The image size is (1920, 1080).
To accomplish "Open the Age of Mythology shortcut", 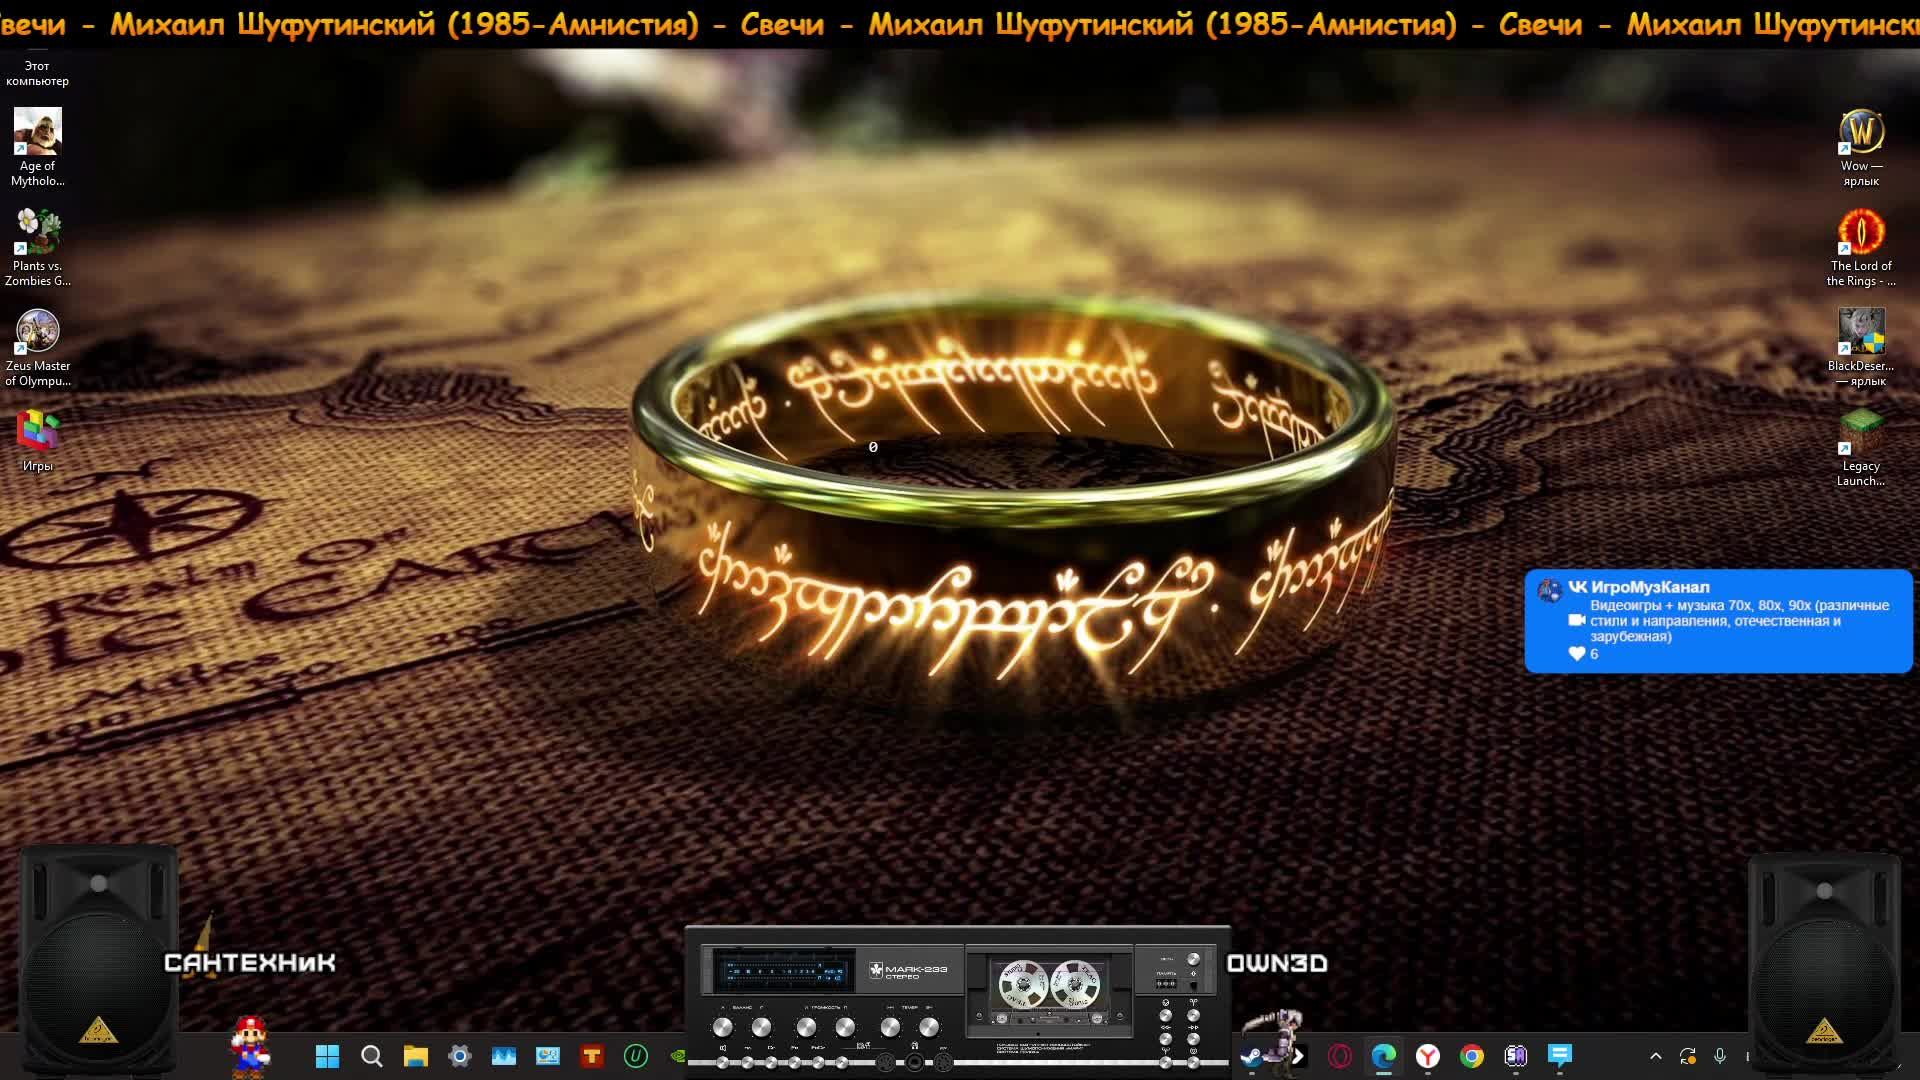I will (x=38, y=132).
